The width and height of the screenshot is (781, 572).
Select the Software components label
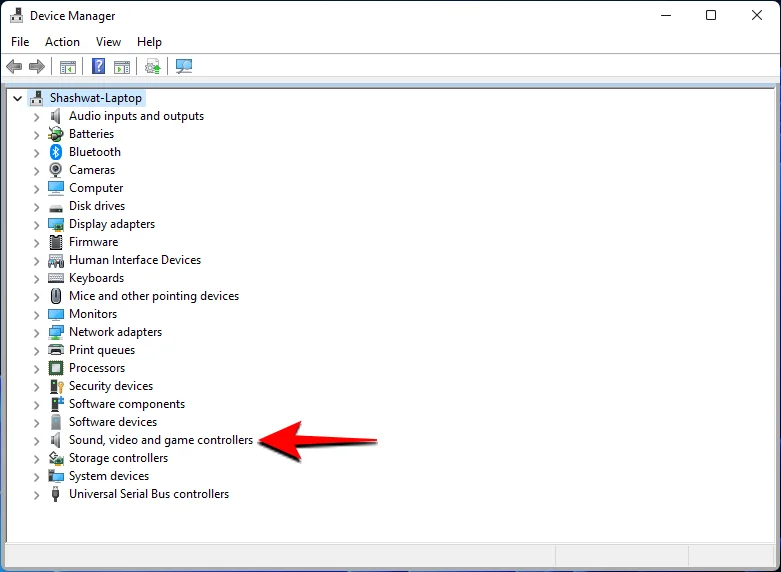click(x=127, y=404)
